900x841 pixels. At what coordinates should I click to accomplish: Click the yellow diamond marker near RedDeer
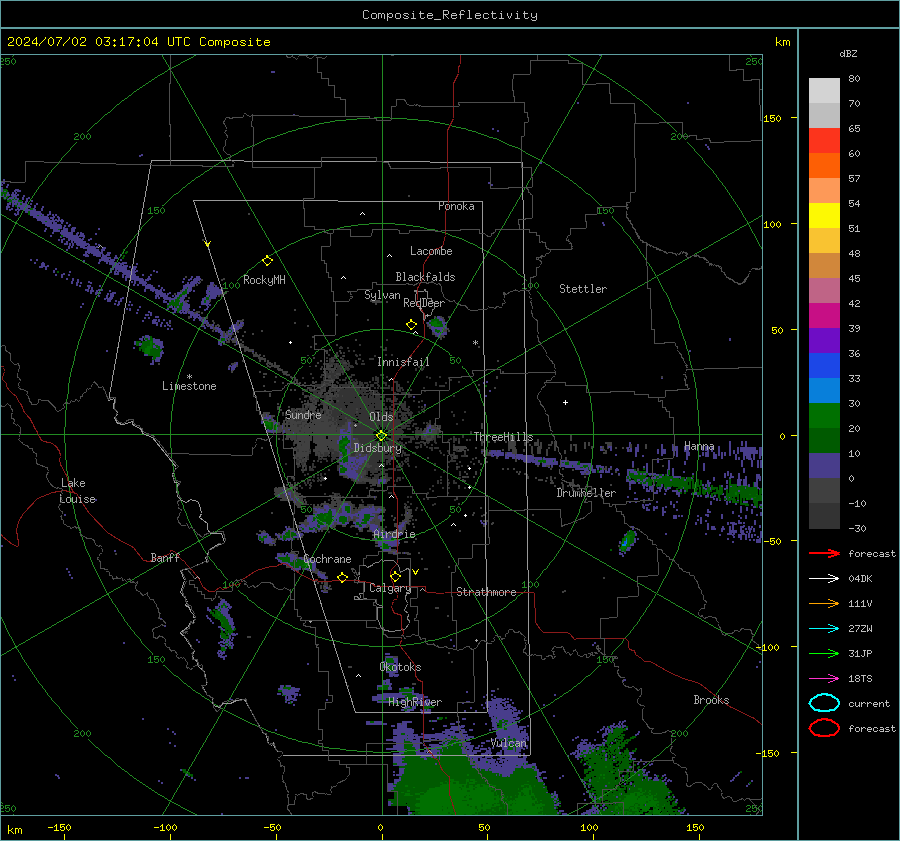point(412,325)
